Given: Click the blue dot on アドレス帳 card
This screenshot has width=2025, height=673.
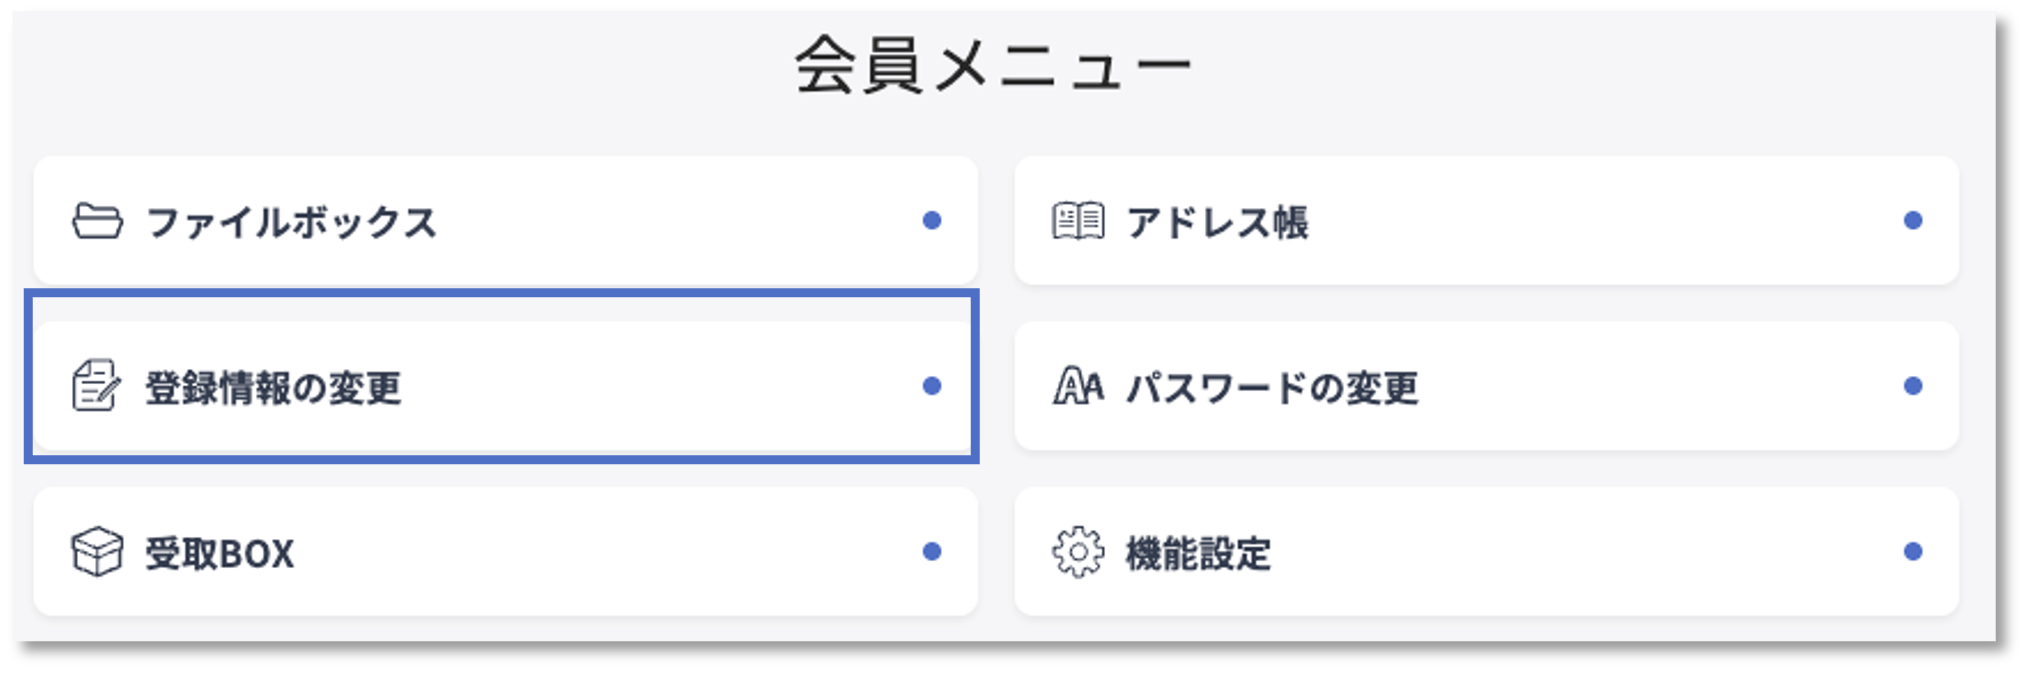Looking at the screenshot, I should [x=1913, y=221].
